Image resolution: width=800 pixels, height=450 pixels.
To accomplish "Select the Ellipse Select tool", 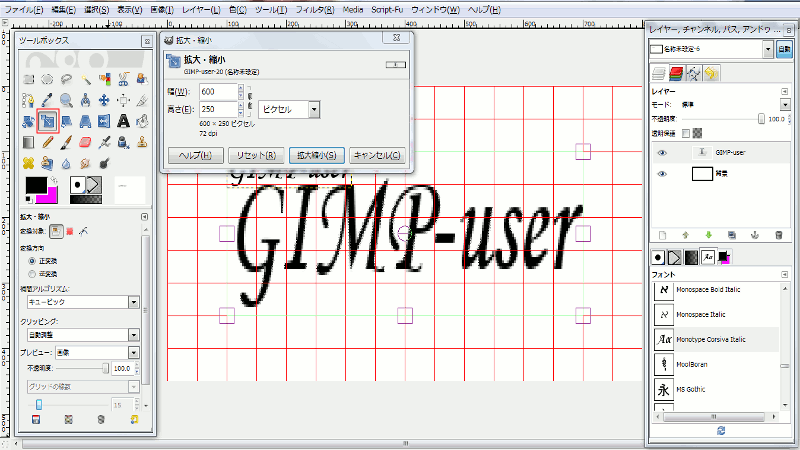I will [47, 79].
